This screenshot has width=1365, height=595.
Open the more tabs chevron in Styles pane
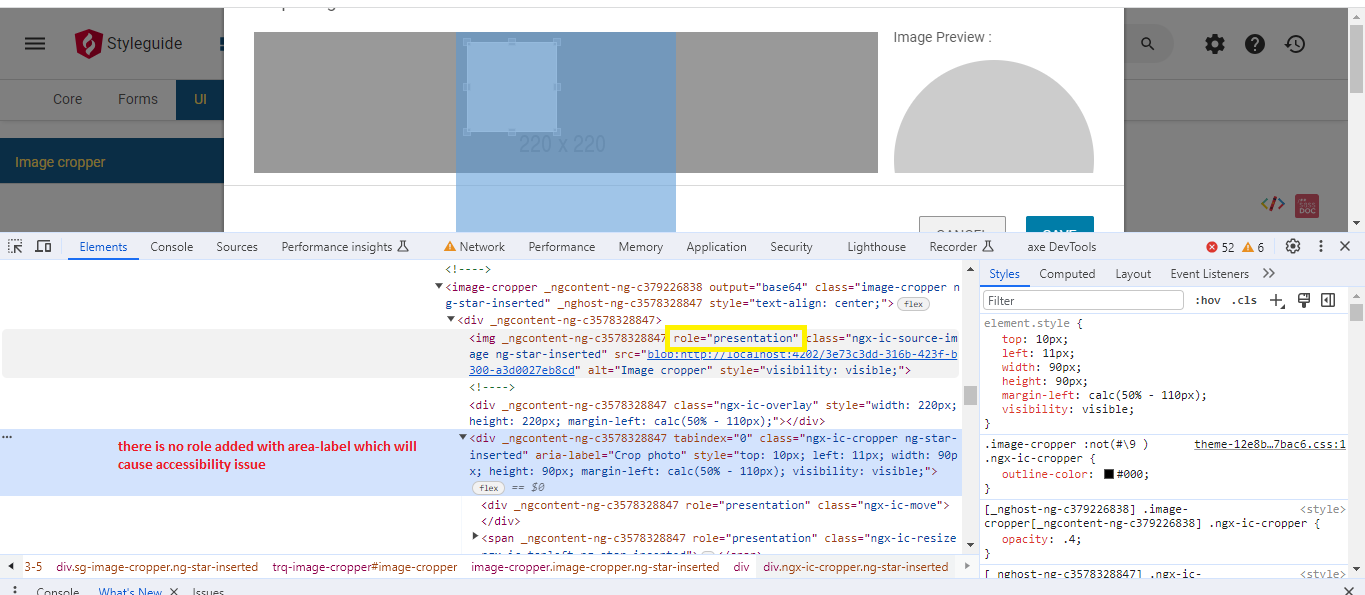pyautogui.click(x=1268, y=273)
